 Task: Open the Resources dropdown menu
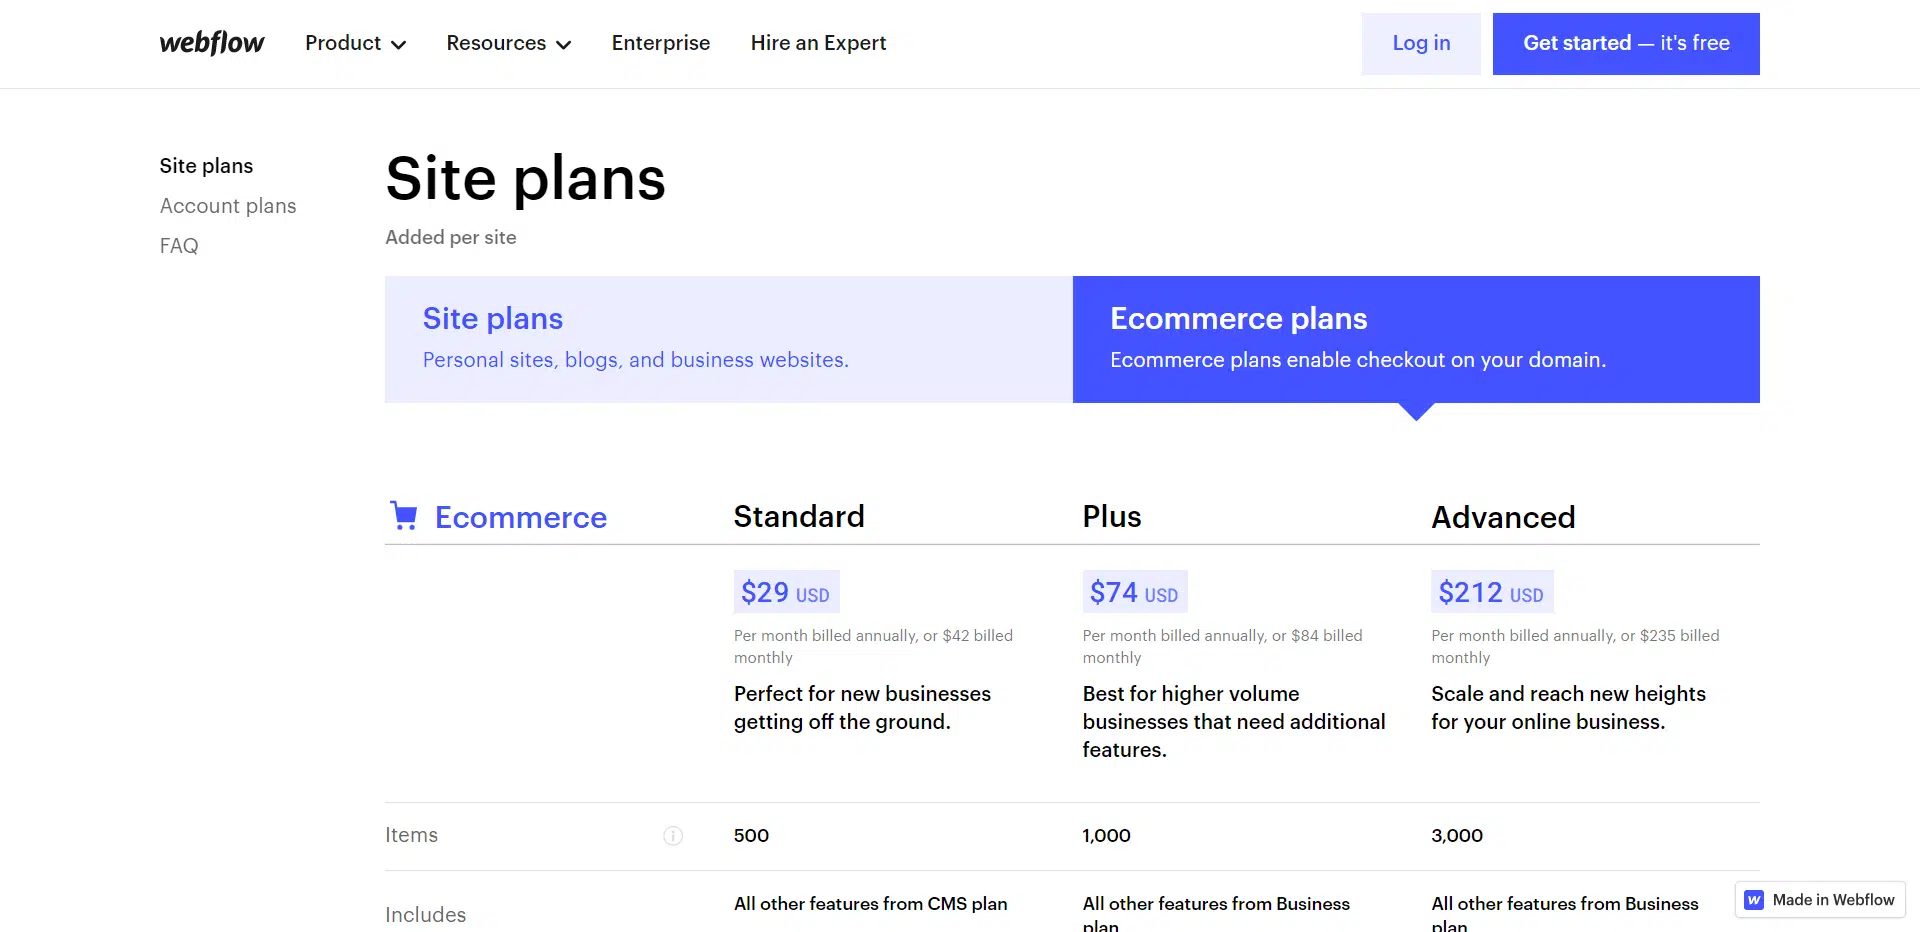click(508, 43)
